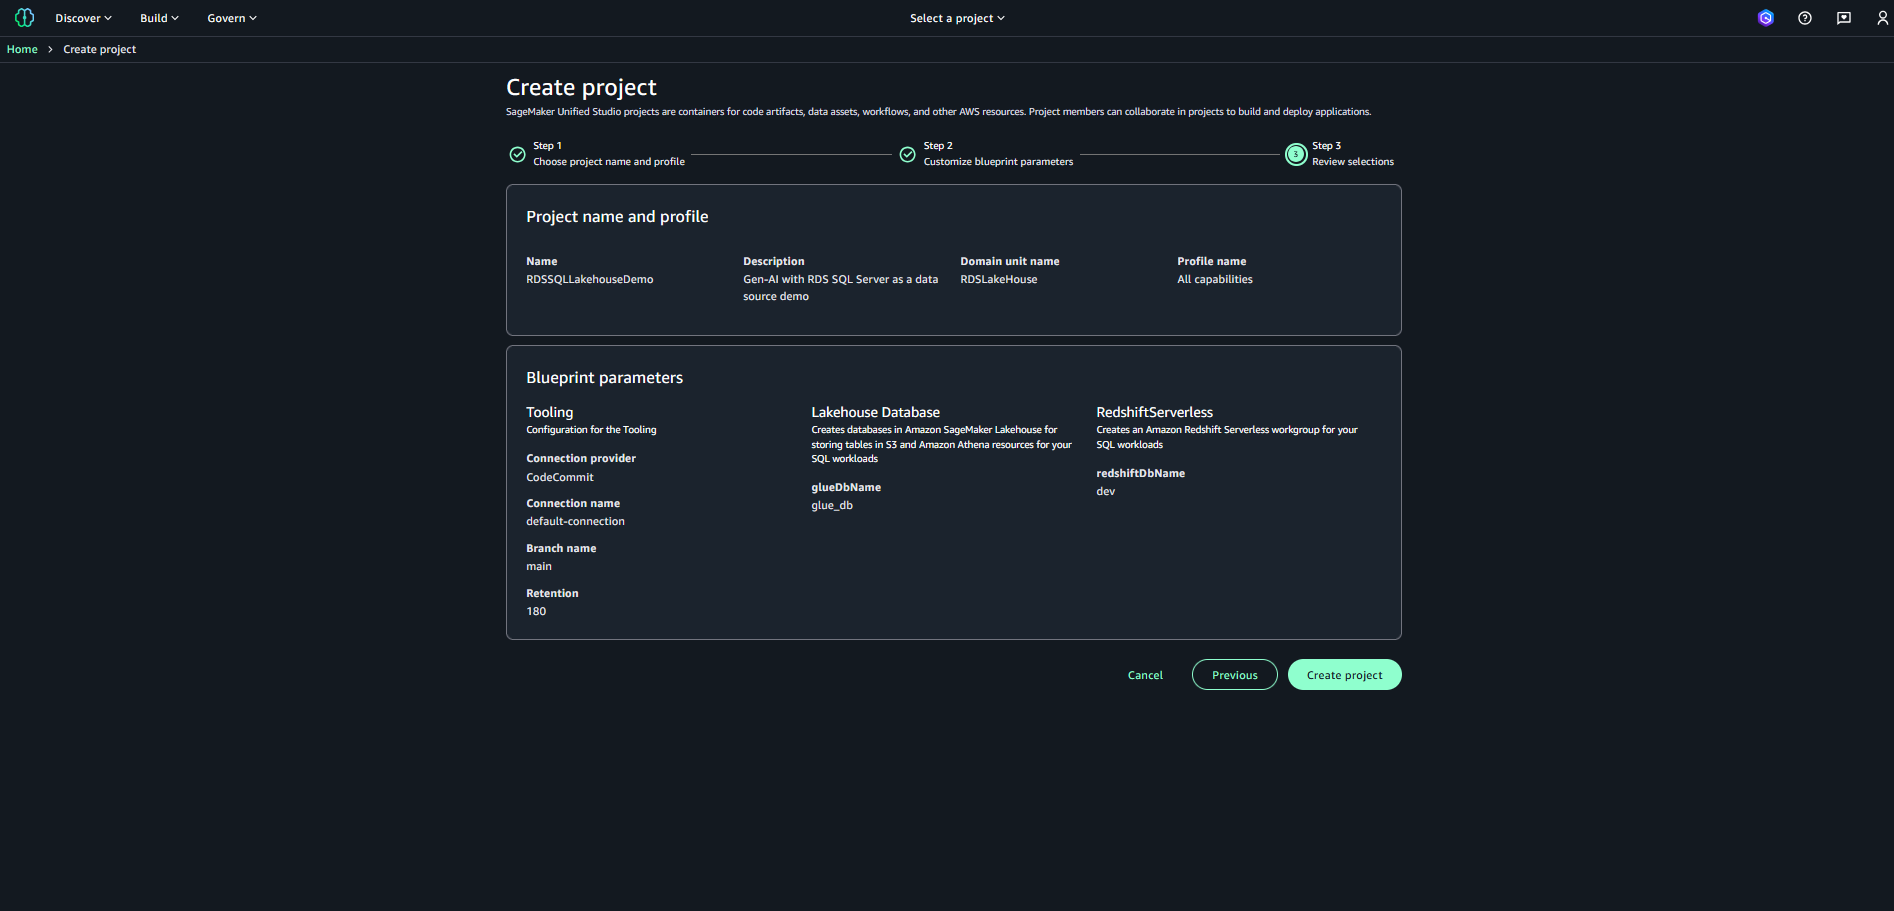1894x911 pixels.
Task: Expand the Govern menu
Action: coord(232,18)
